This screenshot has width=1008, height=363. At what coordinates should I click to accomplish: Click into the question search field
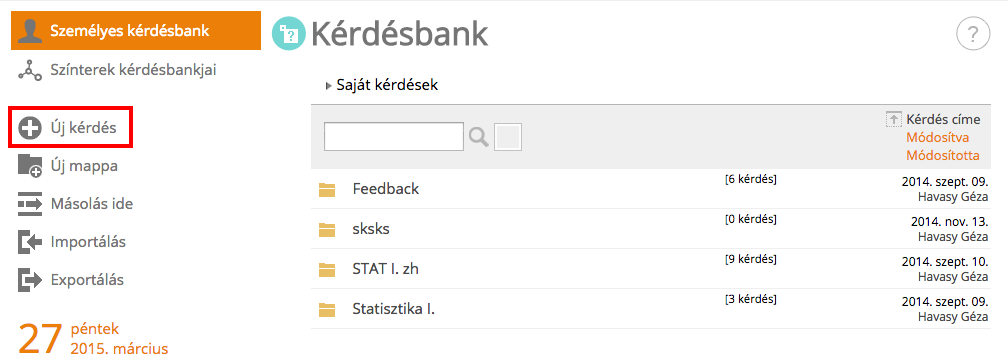(x=394, y=137)
